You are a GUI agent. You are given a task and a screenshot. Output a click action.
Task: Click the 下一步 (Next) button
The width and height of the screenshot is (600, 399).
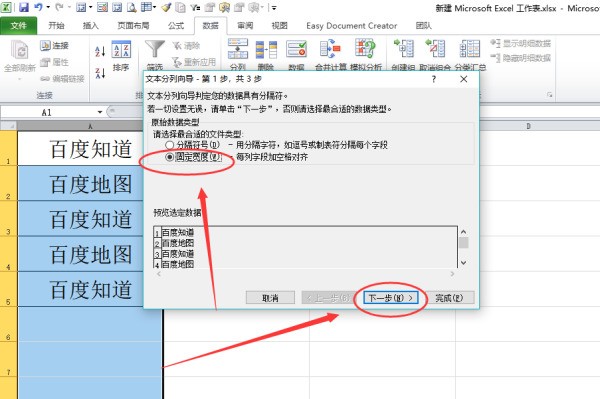[x=390, y=298]
